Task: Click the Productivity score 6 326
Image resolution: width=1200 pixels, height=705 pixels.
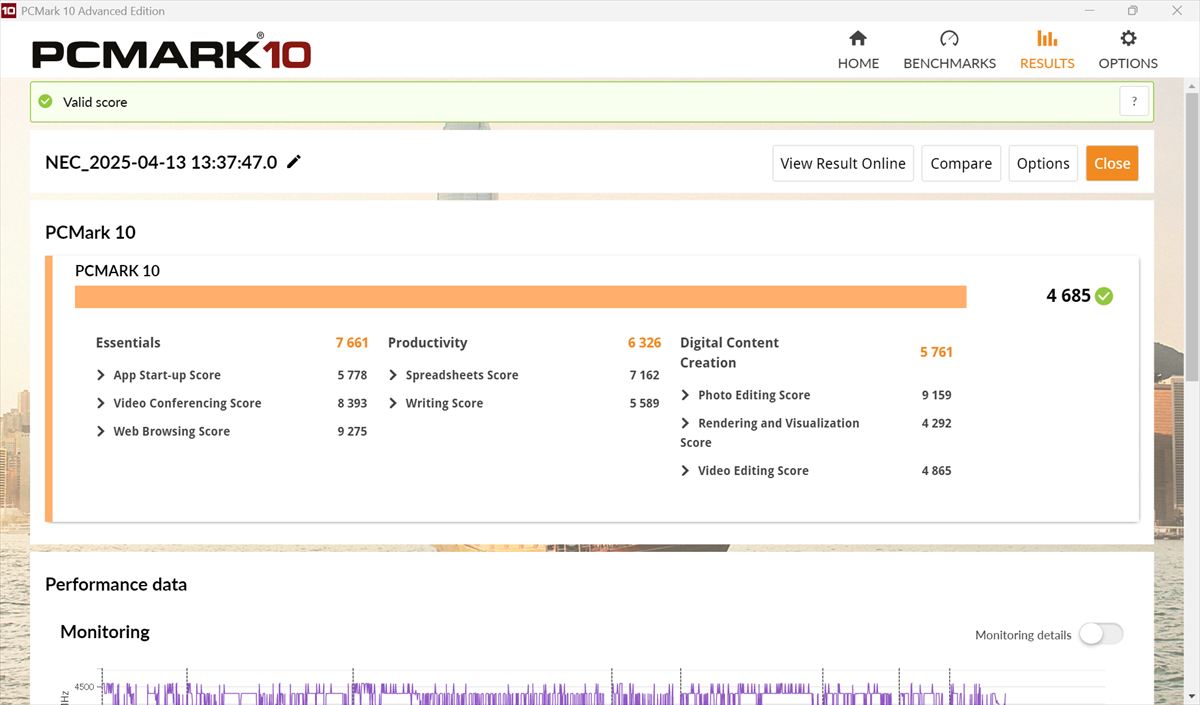Action: point(644,342)
